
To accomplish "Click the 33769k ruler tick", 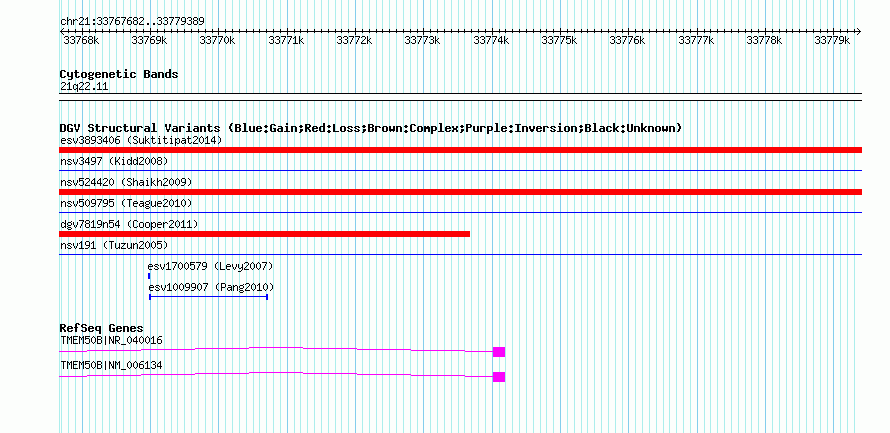I will pos(150,40).
